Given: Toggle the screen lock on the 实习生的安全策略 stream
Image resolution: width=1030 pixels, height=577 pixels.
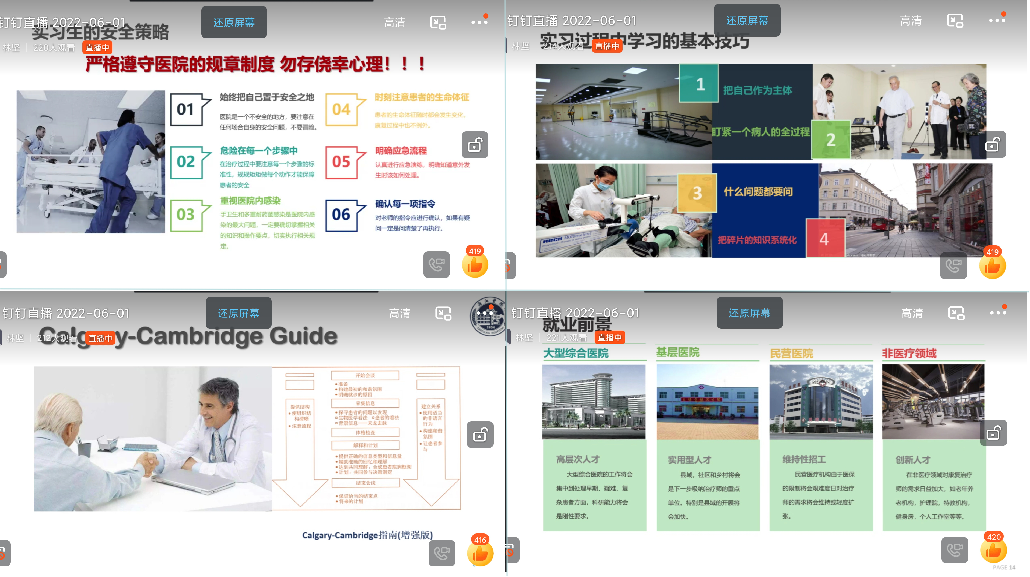Looking at the screenshot, I should pos(475,144).
